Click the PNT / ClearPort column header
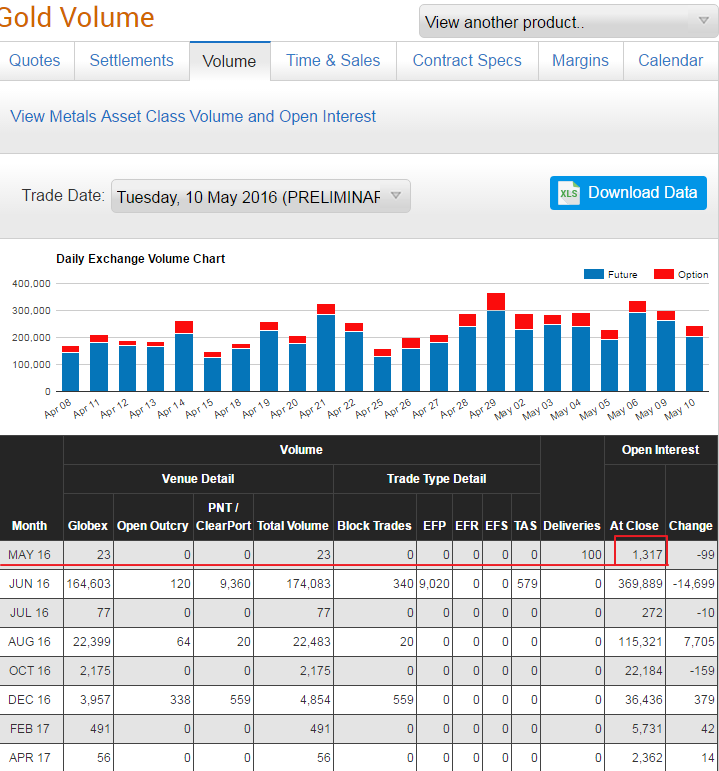719x771 pixels. (x=223, y=517)
